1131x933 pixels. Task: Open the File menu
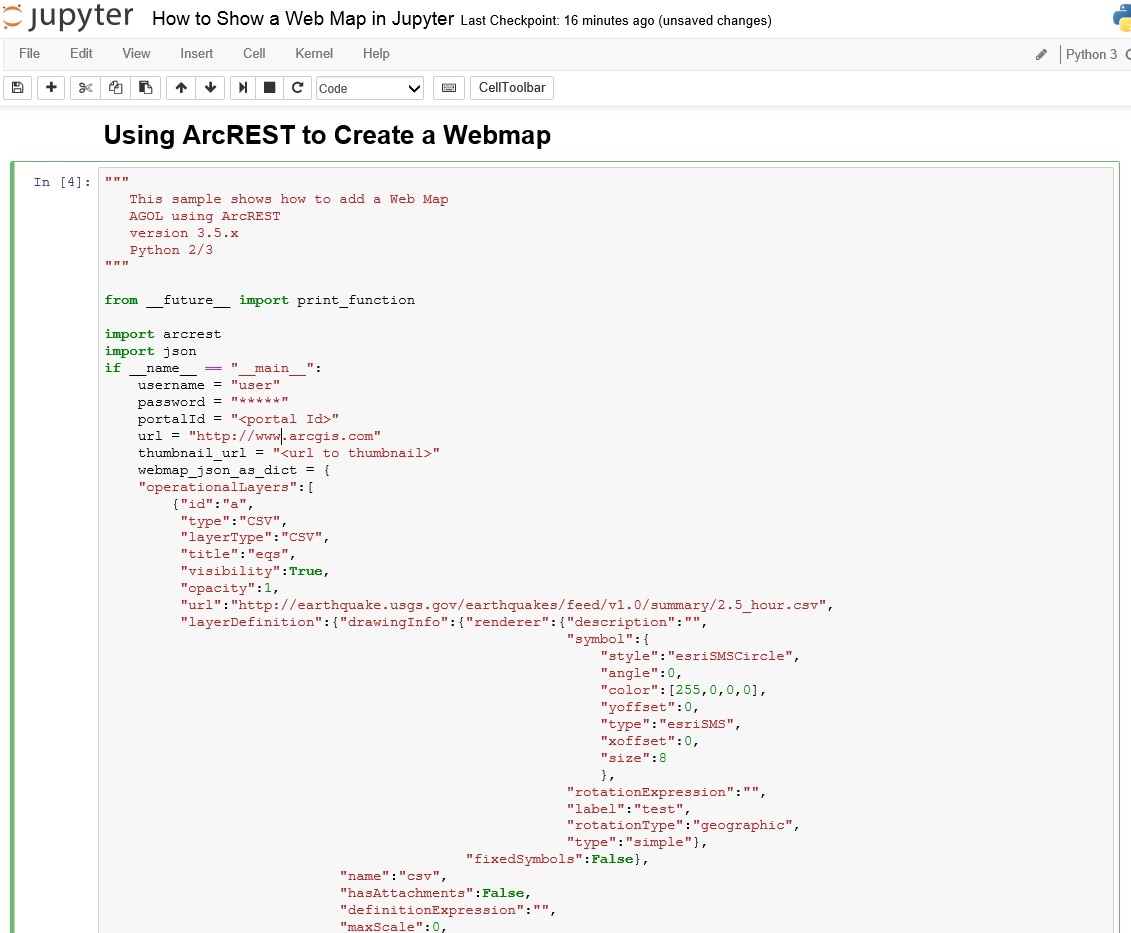(x=30, y=54)
